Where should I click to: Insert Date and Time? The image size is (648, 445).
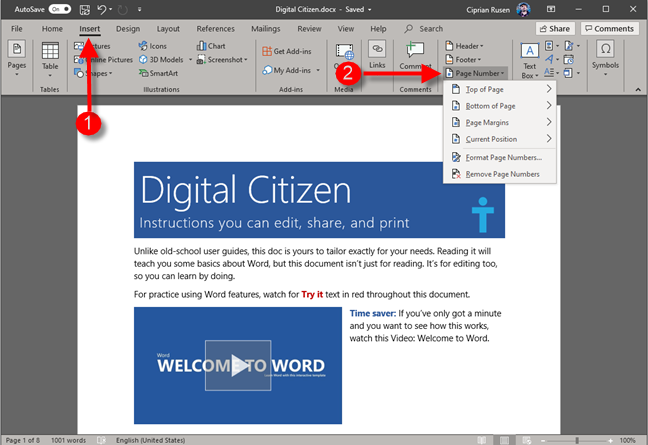click(569, 59)
